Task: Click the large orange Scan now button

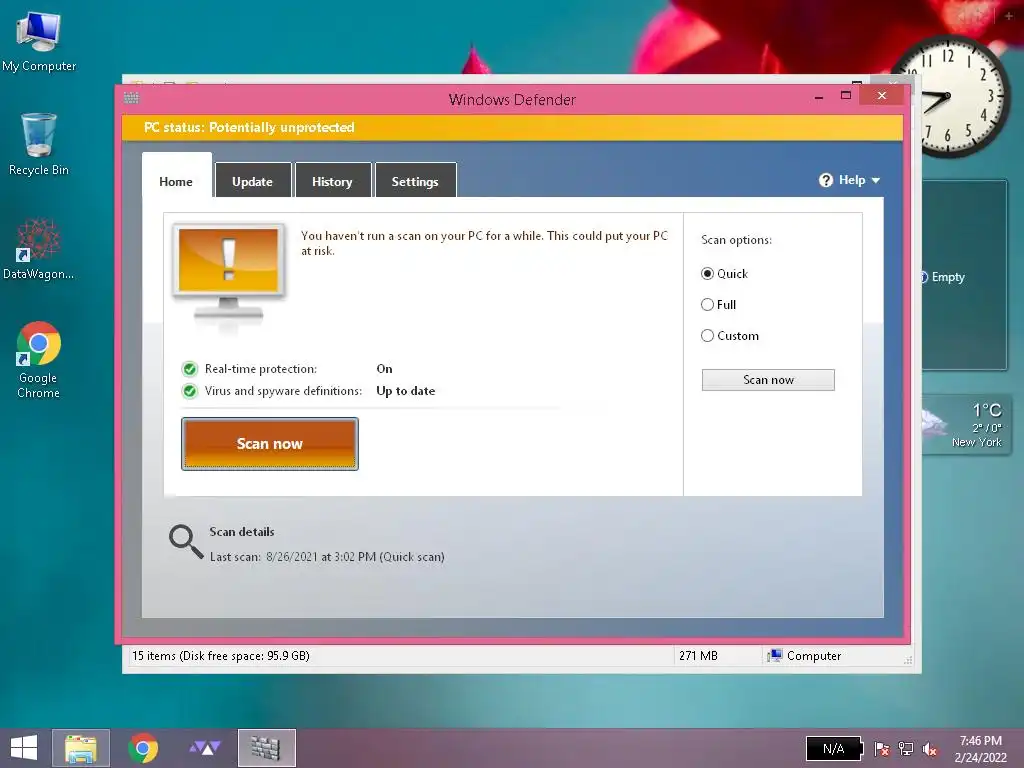Action: pyautogui.click(x=270, y=444)
